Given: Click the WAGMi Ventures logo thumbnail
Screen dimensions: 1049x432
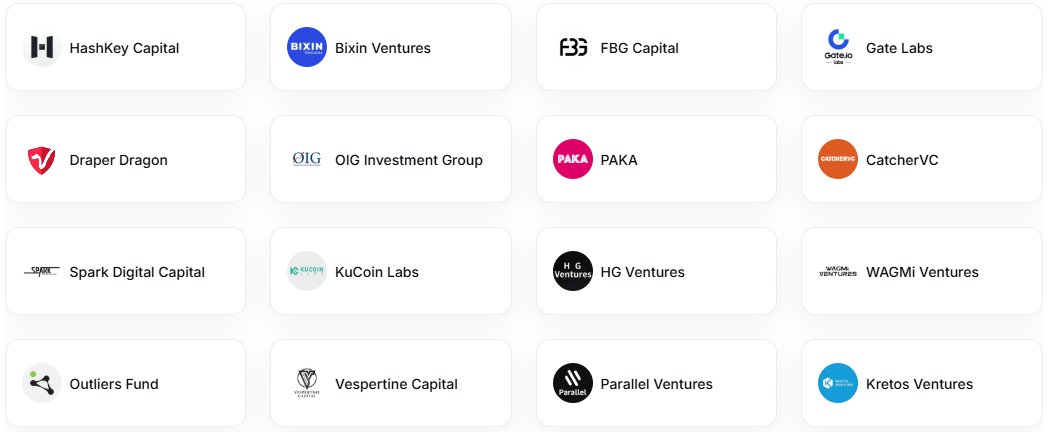Looking at the screenshot, I should (838, 272).
